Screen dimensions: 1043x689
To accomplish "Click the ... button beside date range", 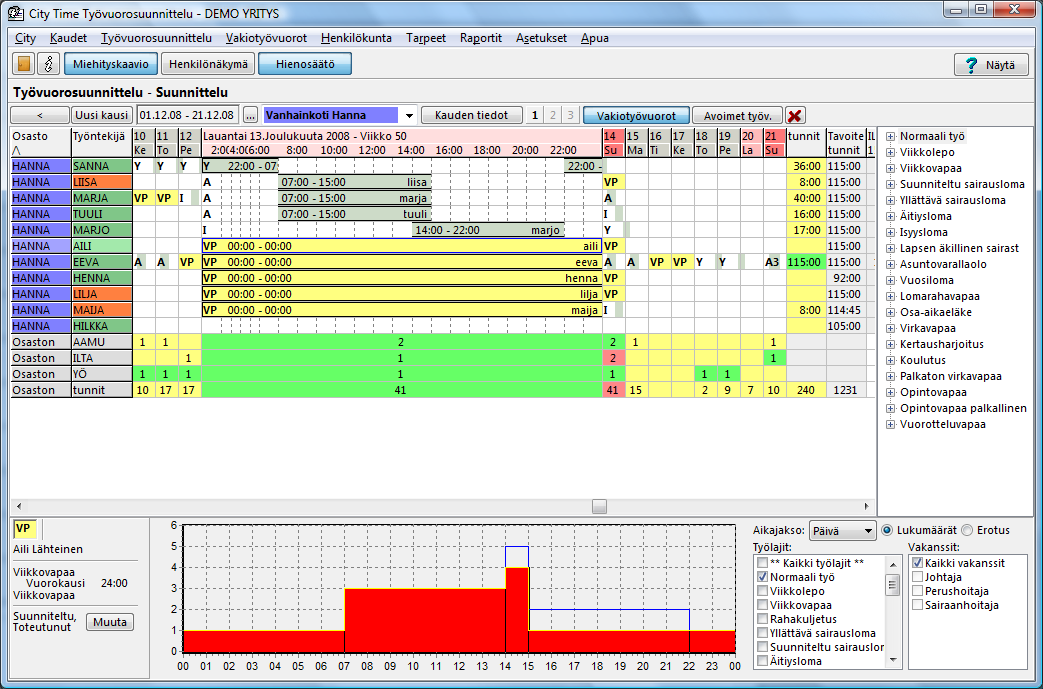I will pyautogui.click(x=250, y=115).
